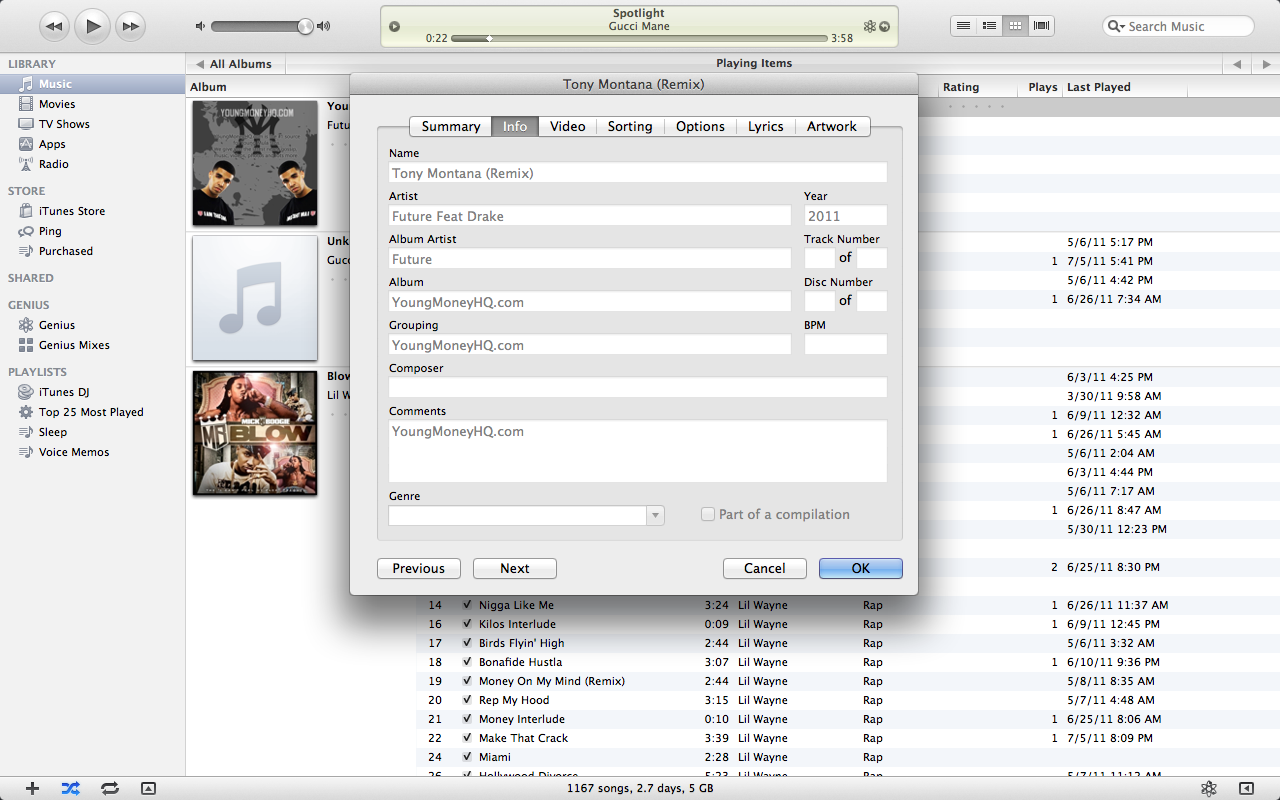Open the Lyrics tab

click(x=766, y=126)
